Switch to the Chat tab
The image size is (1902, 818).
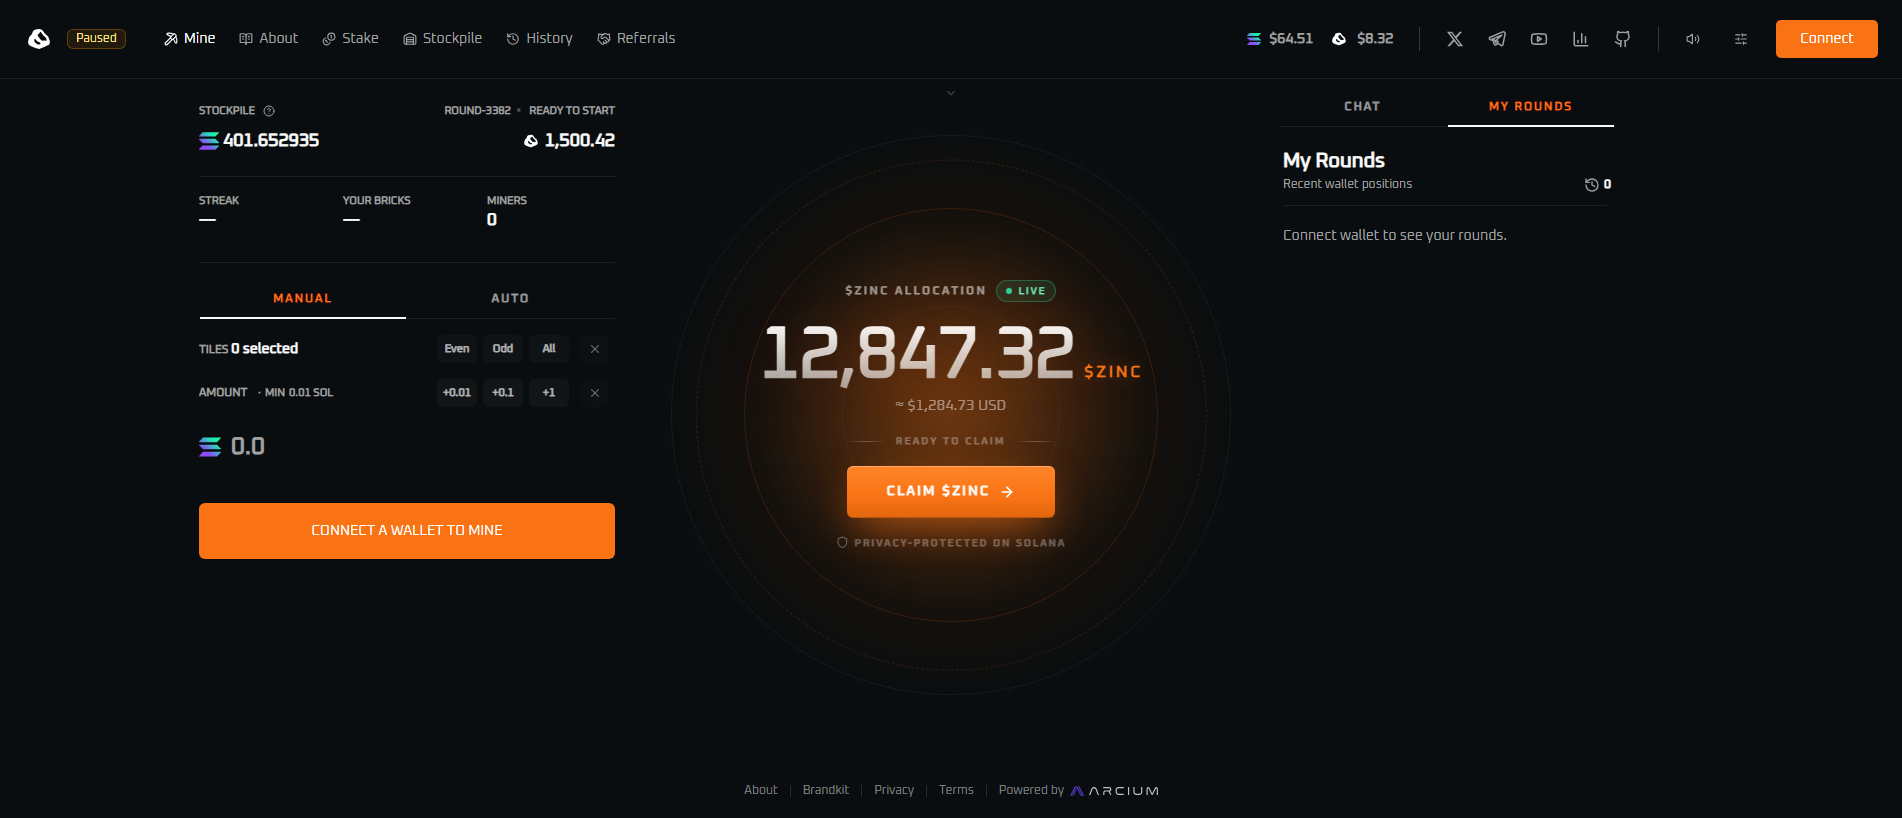(x=1362, y=106)
